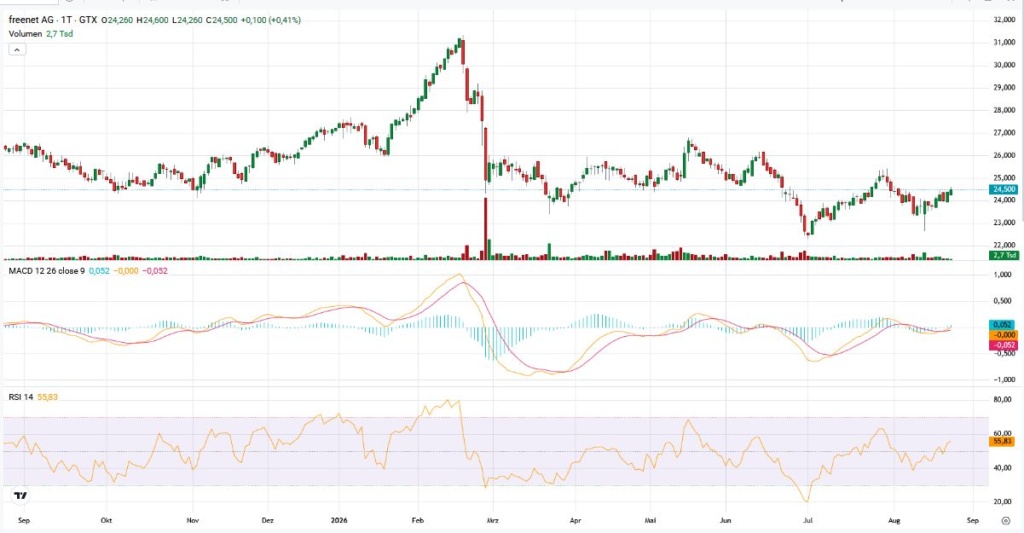Click the -1,000 label on the MACD scale
The image size is (1024, 533).
tap(1002, 380)
